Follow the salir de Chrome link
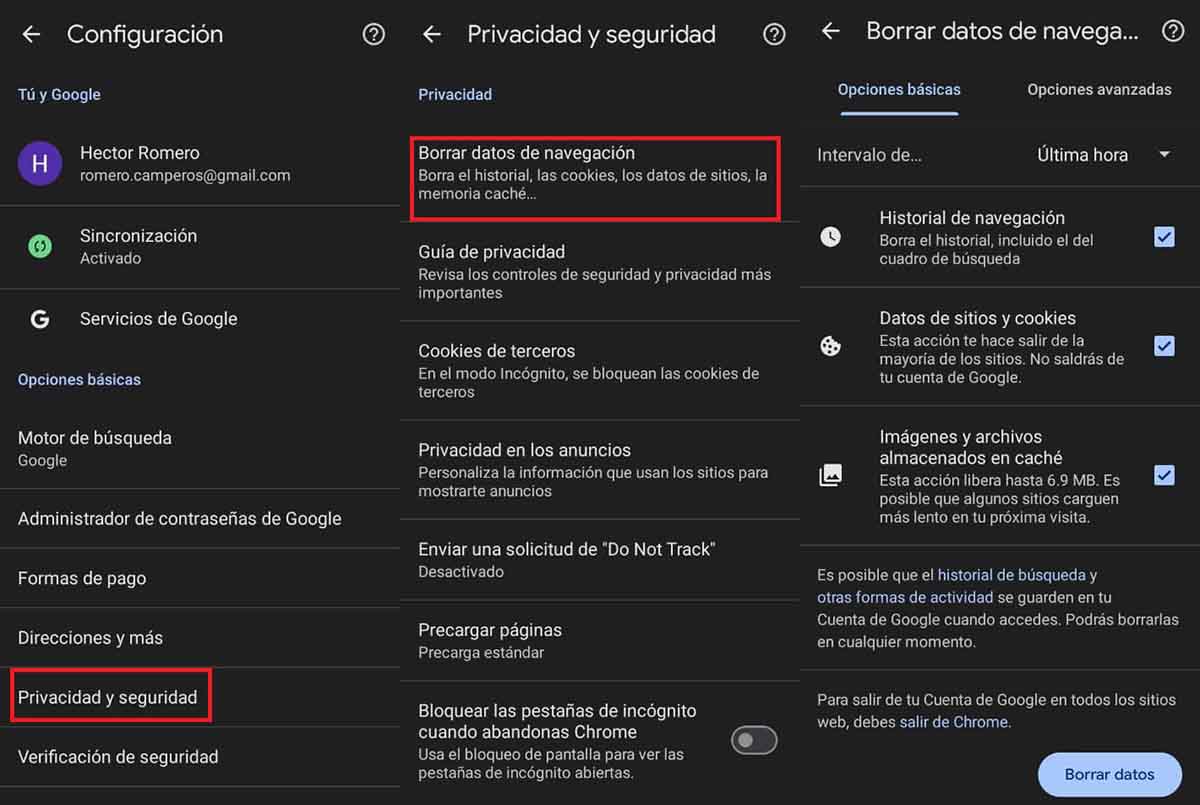Screen dimensions: 1200x805 tap(954, 721)
